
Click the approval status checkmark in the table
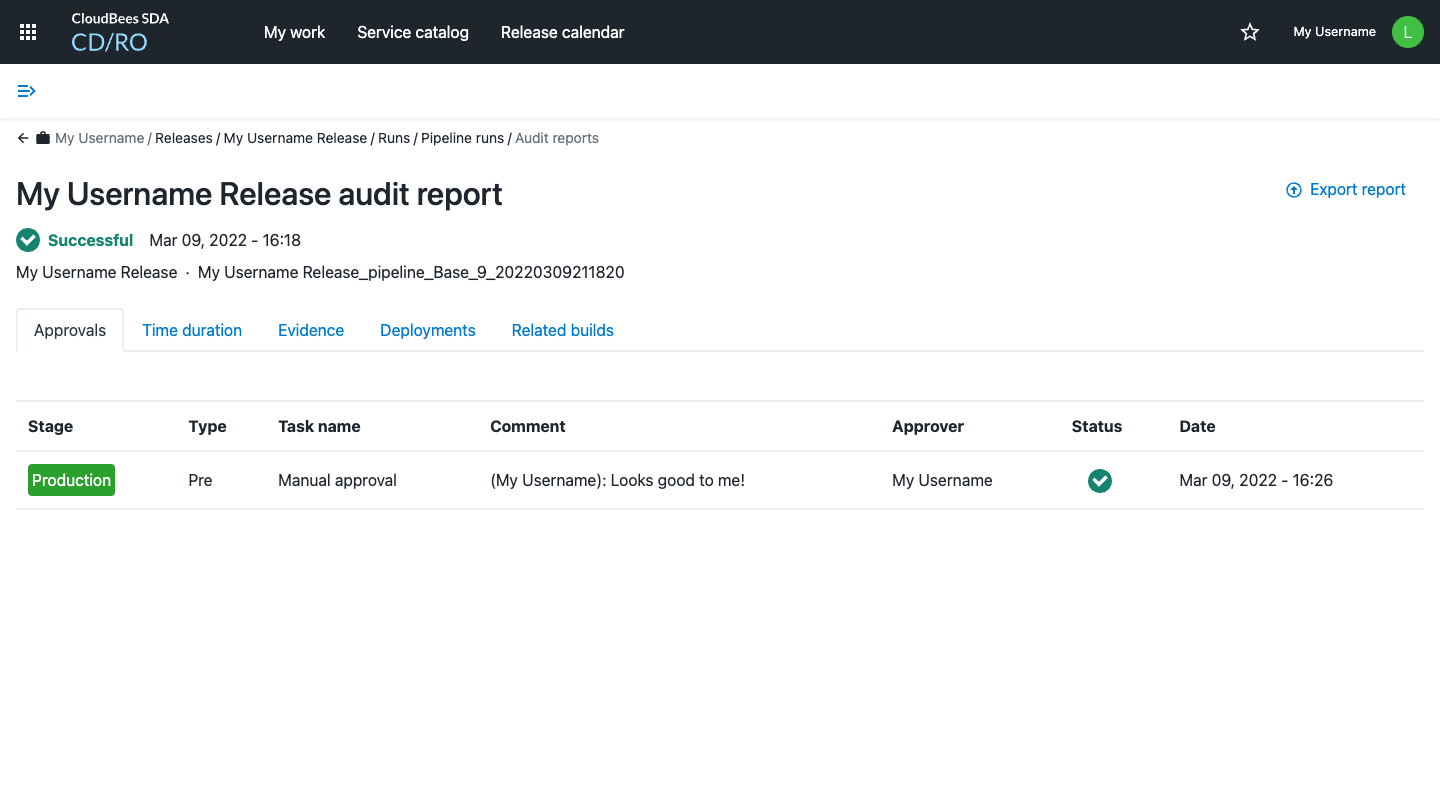tap(1099, 481)
